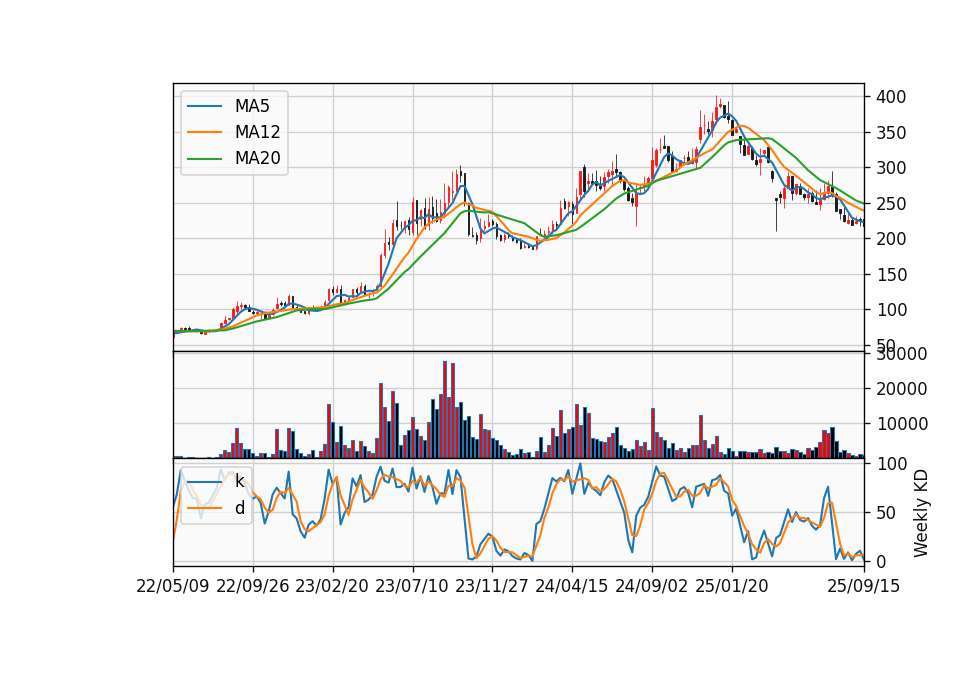960x690 pixels.
Task: Click the MA12 legend label
Action: point(257,132)
